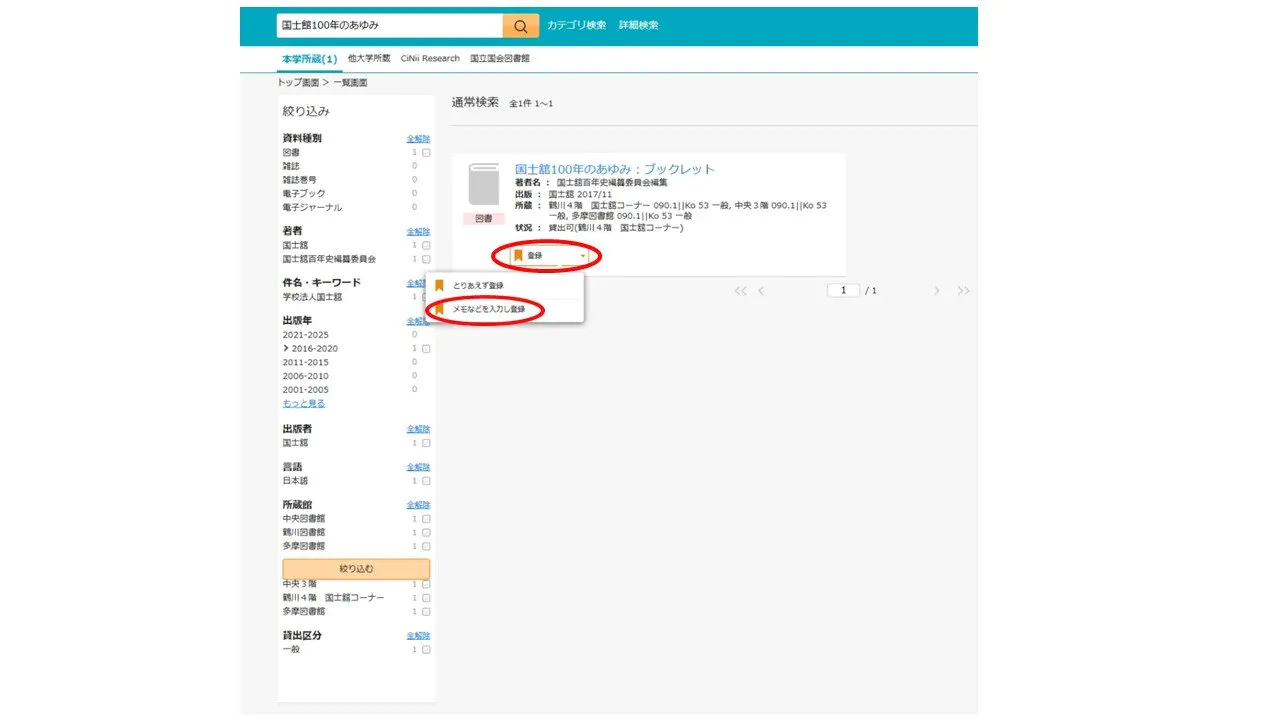Click the 2001-2005 publication year label
The width and height of the screenshot is (1280, 720).
pyautogui.click(x=305, y=390)
